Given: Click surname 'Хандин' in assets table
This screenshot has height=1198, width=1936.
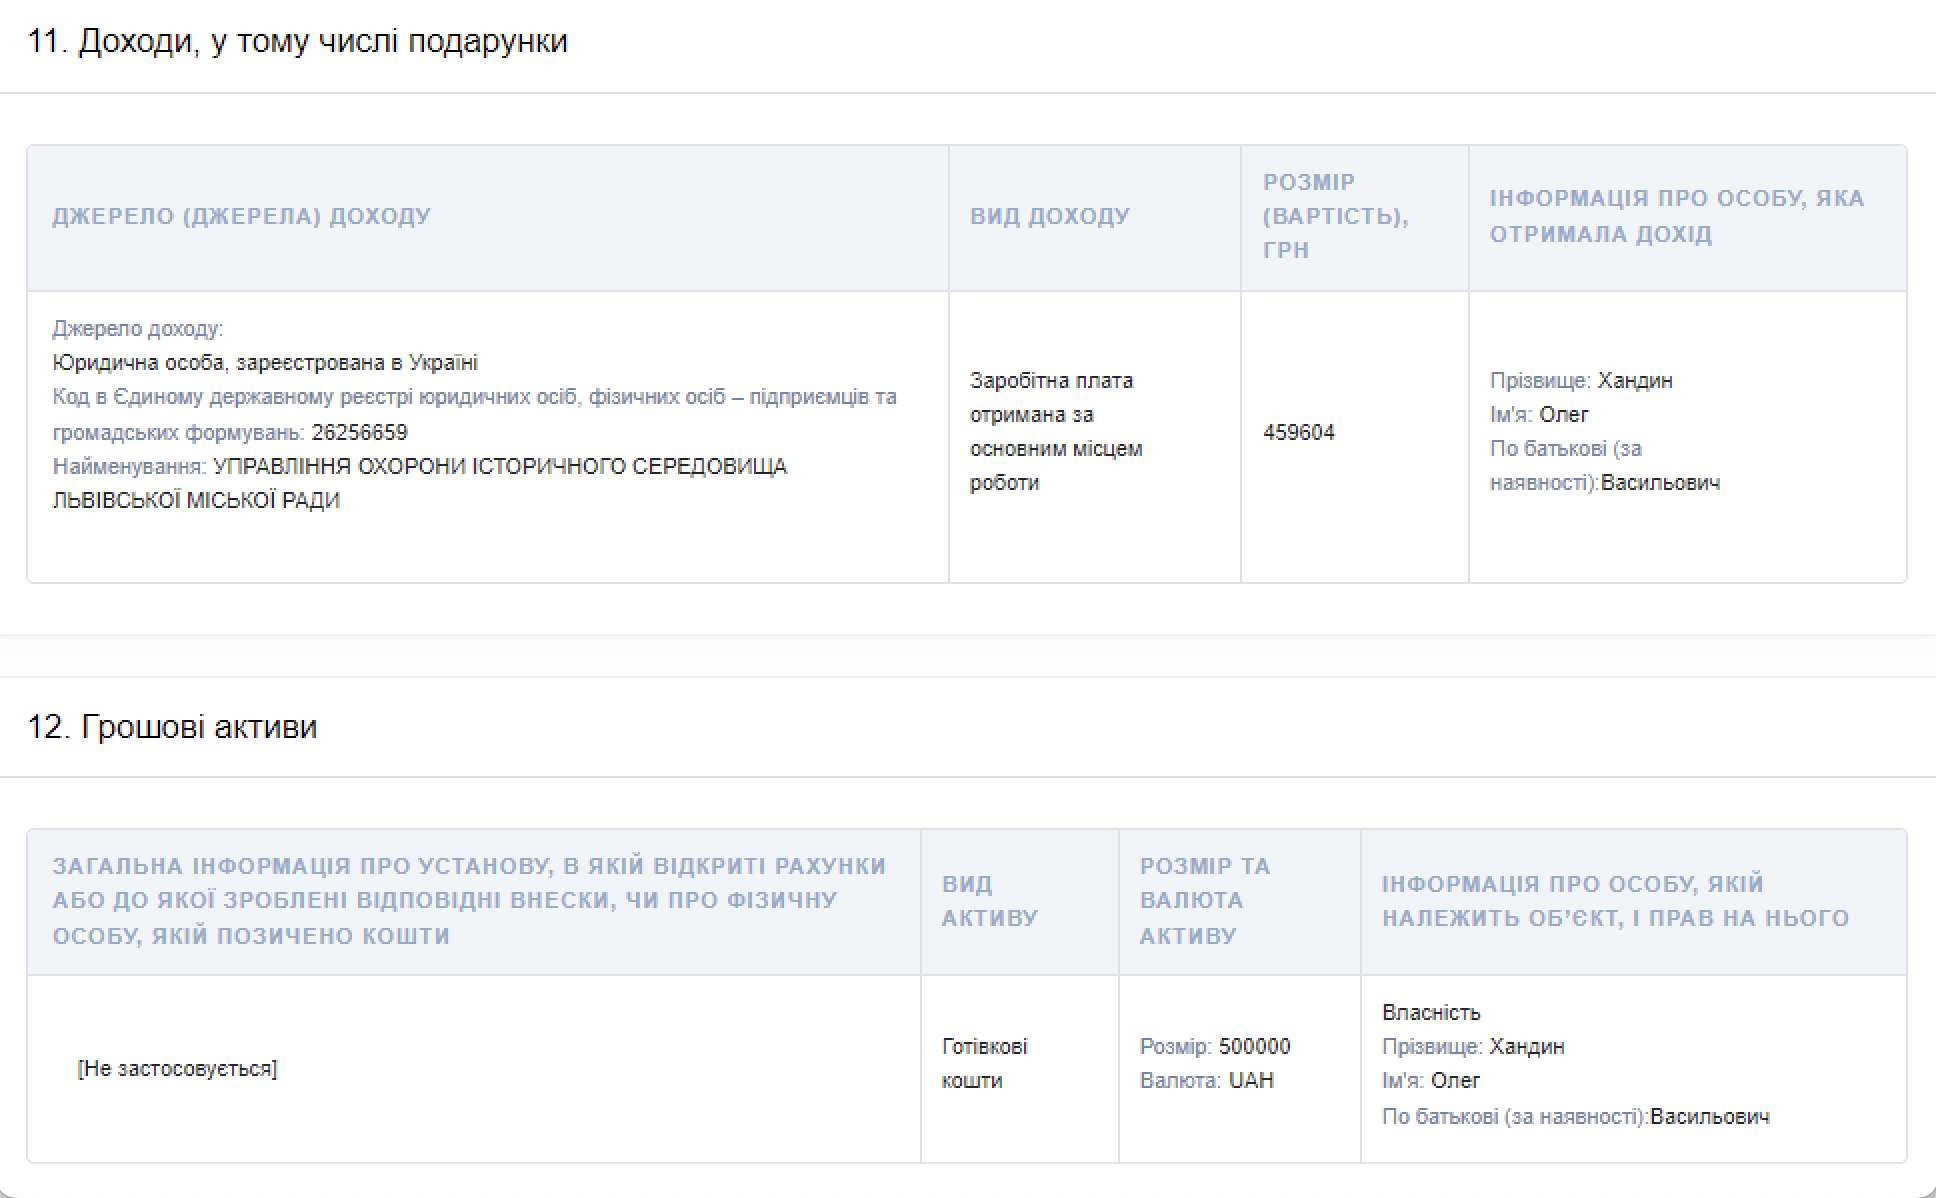Looking at the screenshot, I should [1527, 1046].
